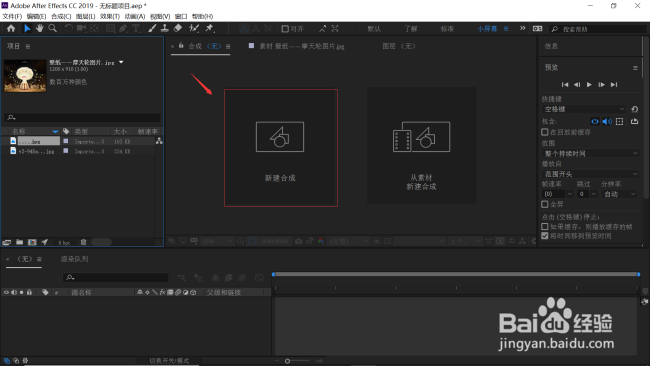Click the last frame playback button
The height and width of the screenshot is (366, 650).
[614, 85]
